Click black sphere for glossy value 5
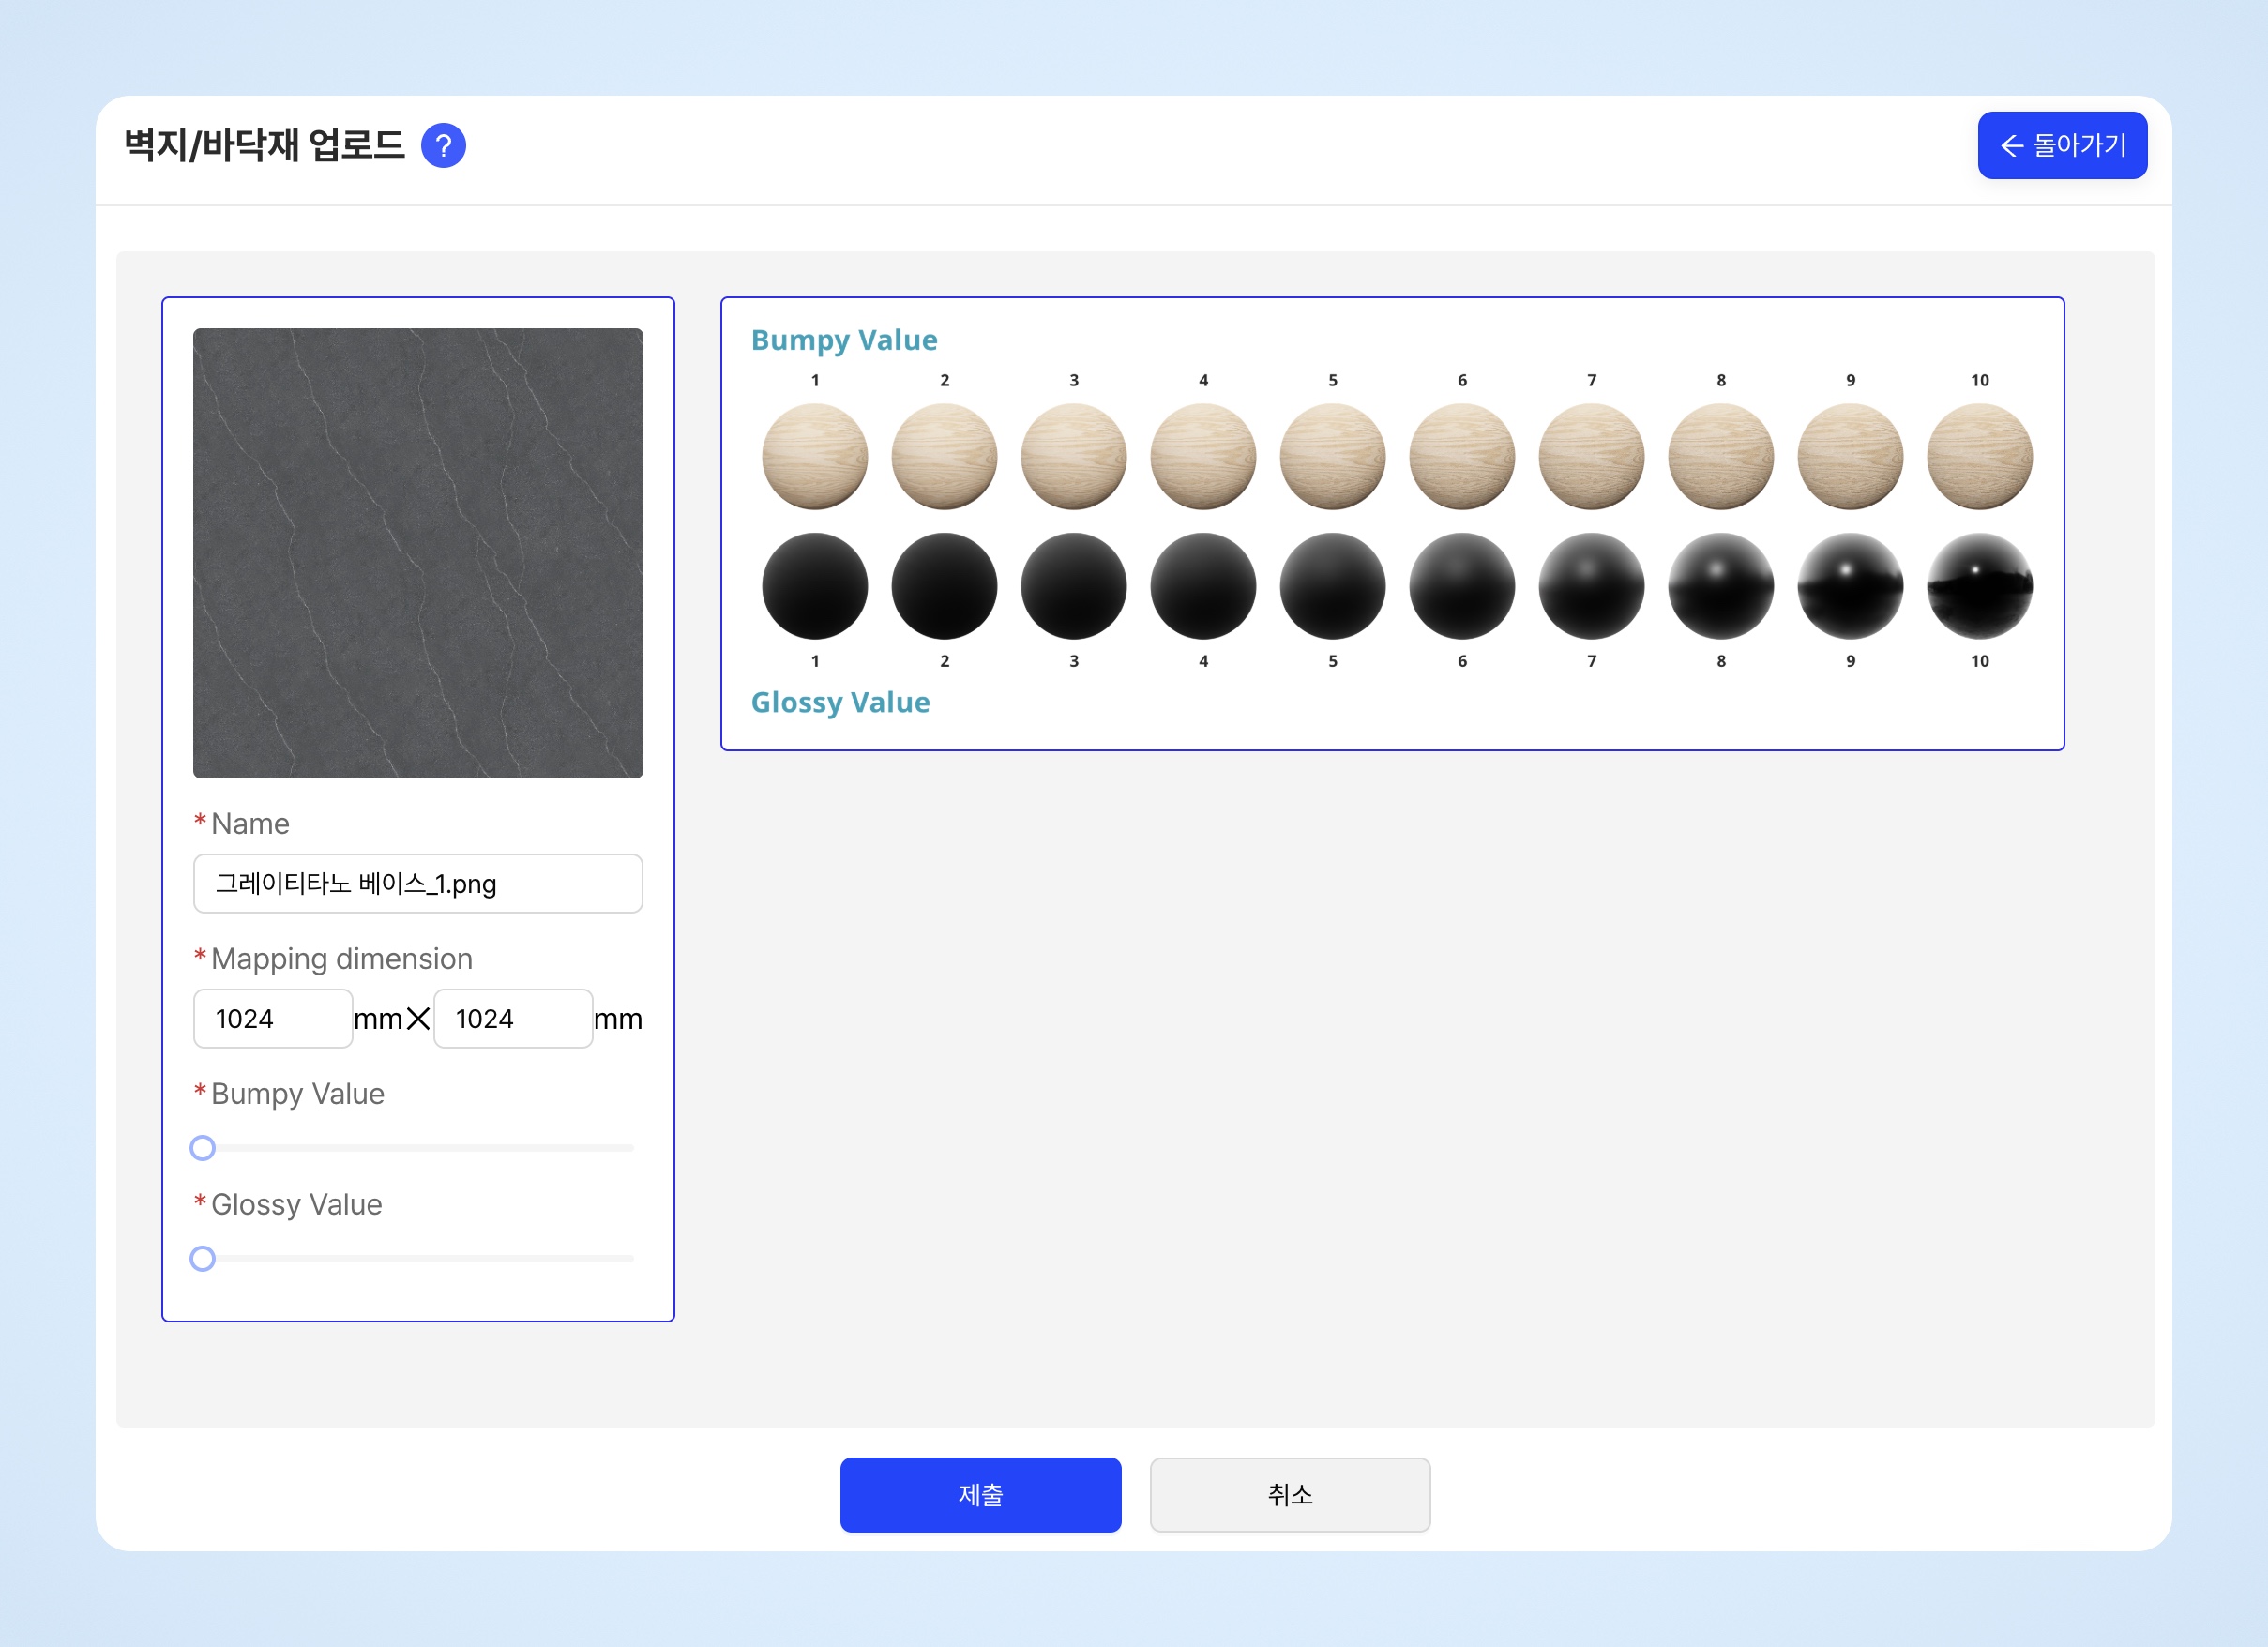Screen dimensions: 2268x1647 tap(1333, 586)
